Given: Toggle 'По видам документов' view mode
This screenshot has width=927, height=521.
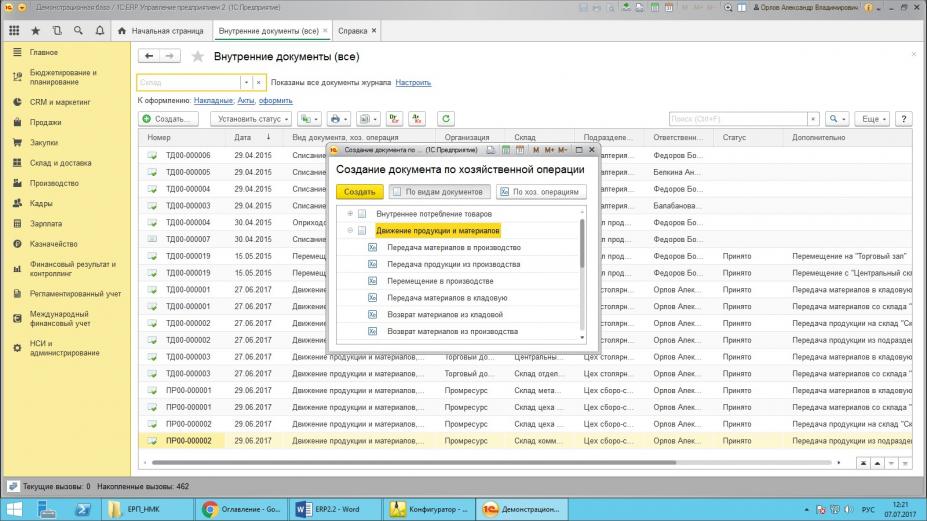Looking at the screenshot, I should click(439, 191).
